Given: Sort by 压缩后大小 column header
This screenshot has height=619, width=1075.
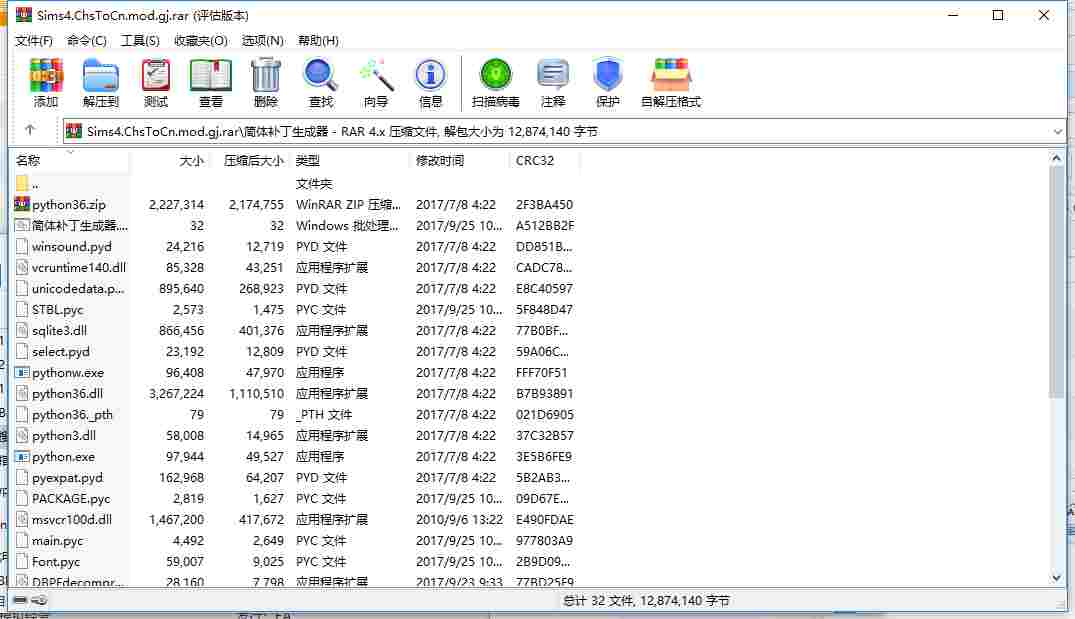Looking at the screenshot, I should pos(250,160).
